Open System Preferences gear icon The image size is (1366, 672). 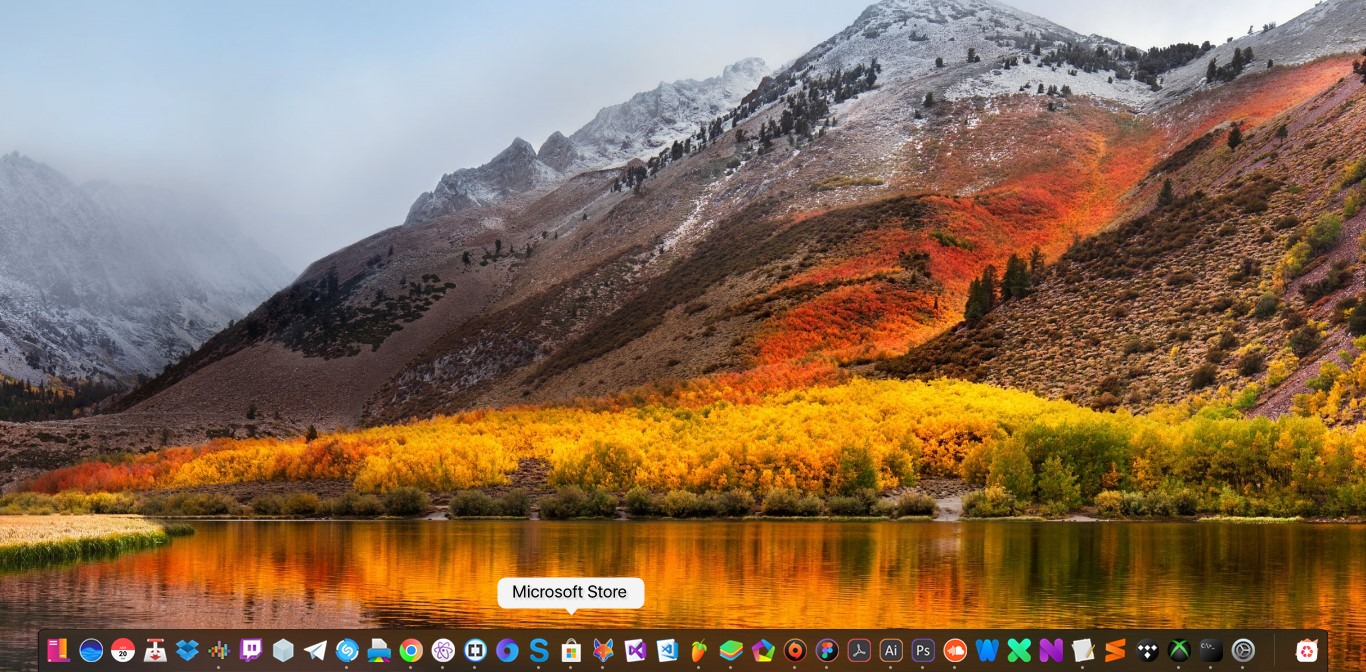coord(1243,650)
